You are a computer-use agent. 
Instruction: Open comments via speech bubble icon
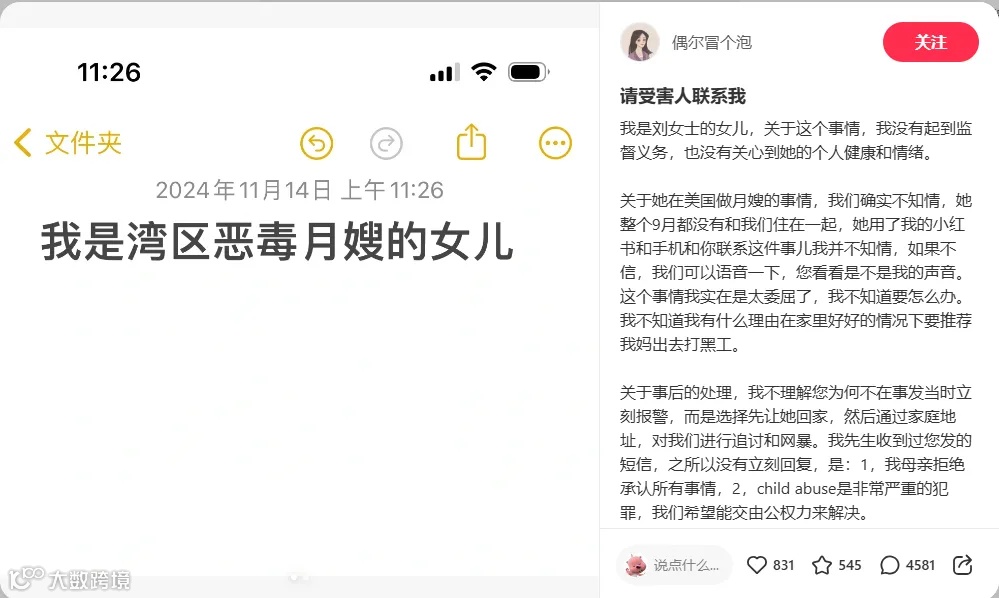(x=889, y=565)
